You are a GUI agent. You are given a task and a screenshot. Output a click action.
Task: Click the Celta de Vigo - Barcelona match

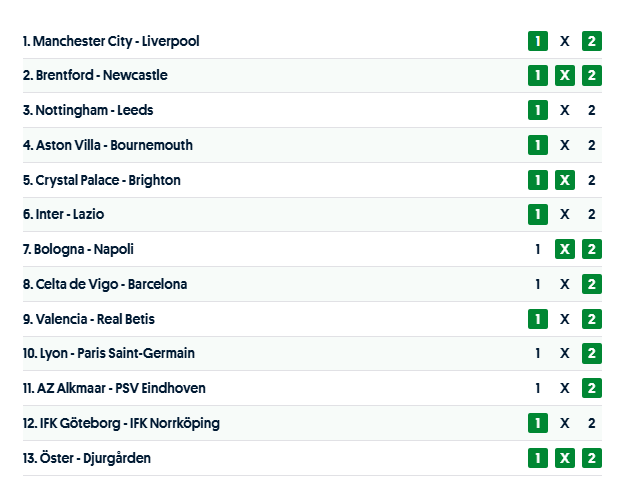click(x=105, y=284)
